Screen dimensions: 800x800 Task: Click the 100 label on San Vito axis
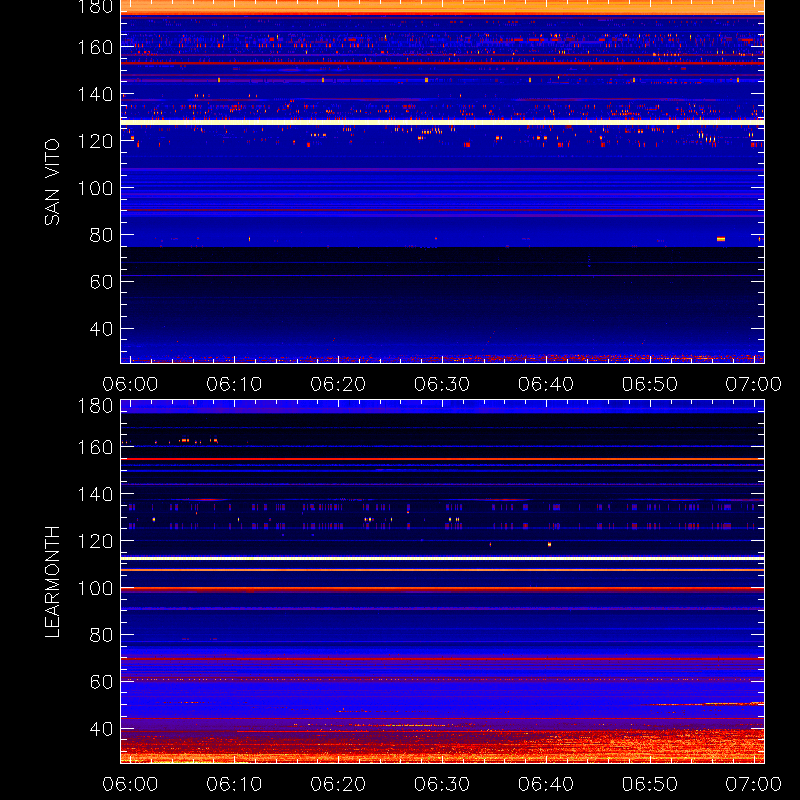click(95, 188)
